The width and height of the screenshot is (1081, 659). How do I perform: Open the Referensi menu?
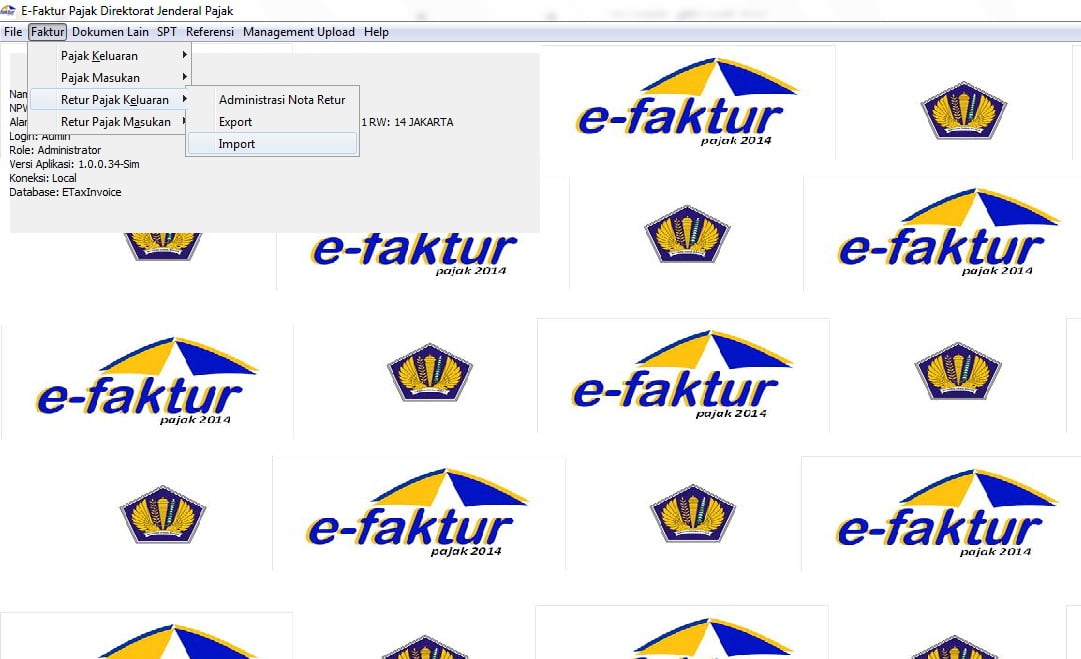click(x=209, y=31)
